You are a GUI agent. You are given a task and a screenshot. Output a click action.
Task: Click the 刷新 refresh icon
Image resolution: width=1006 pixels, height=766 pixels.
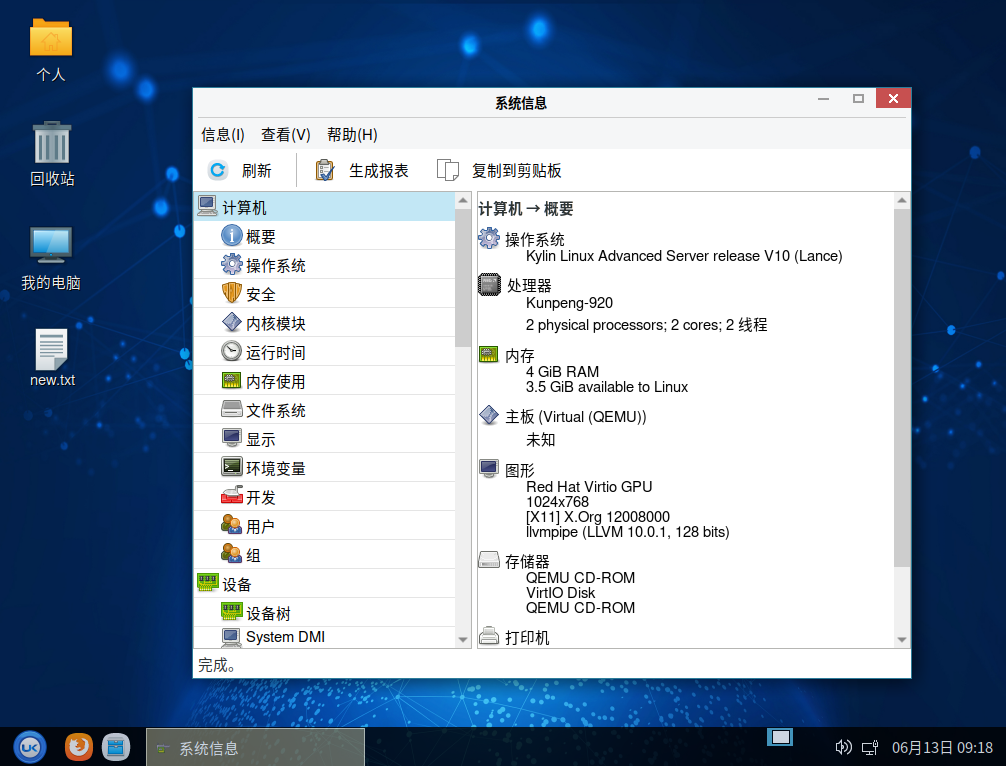(218, 170)
